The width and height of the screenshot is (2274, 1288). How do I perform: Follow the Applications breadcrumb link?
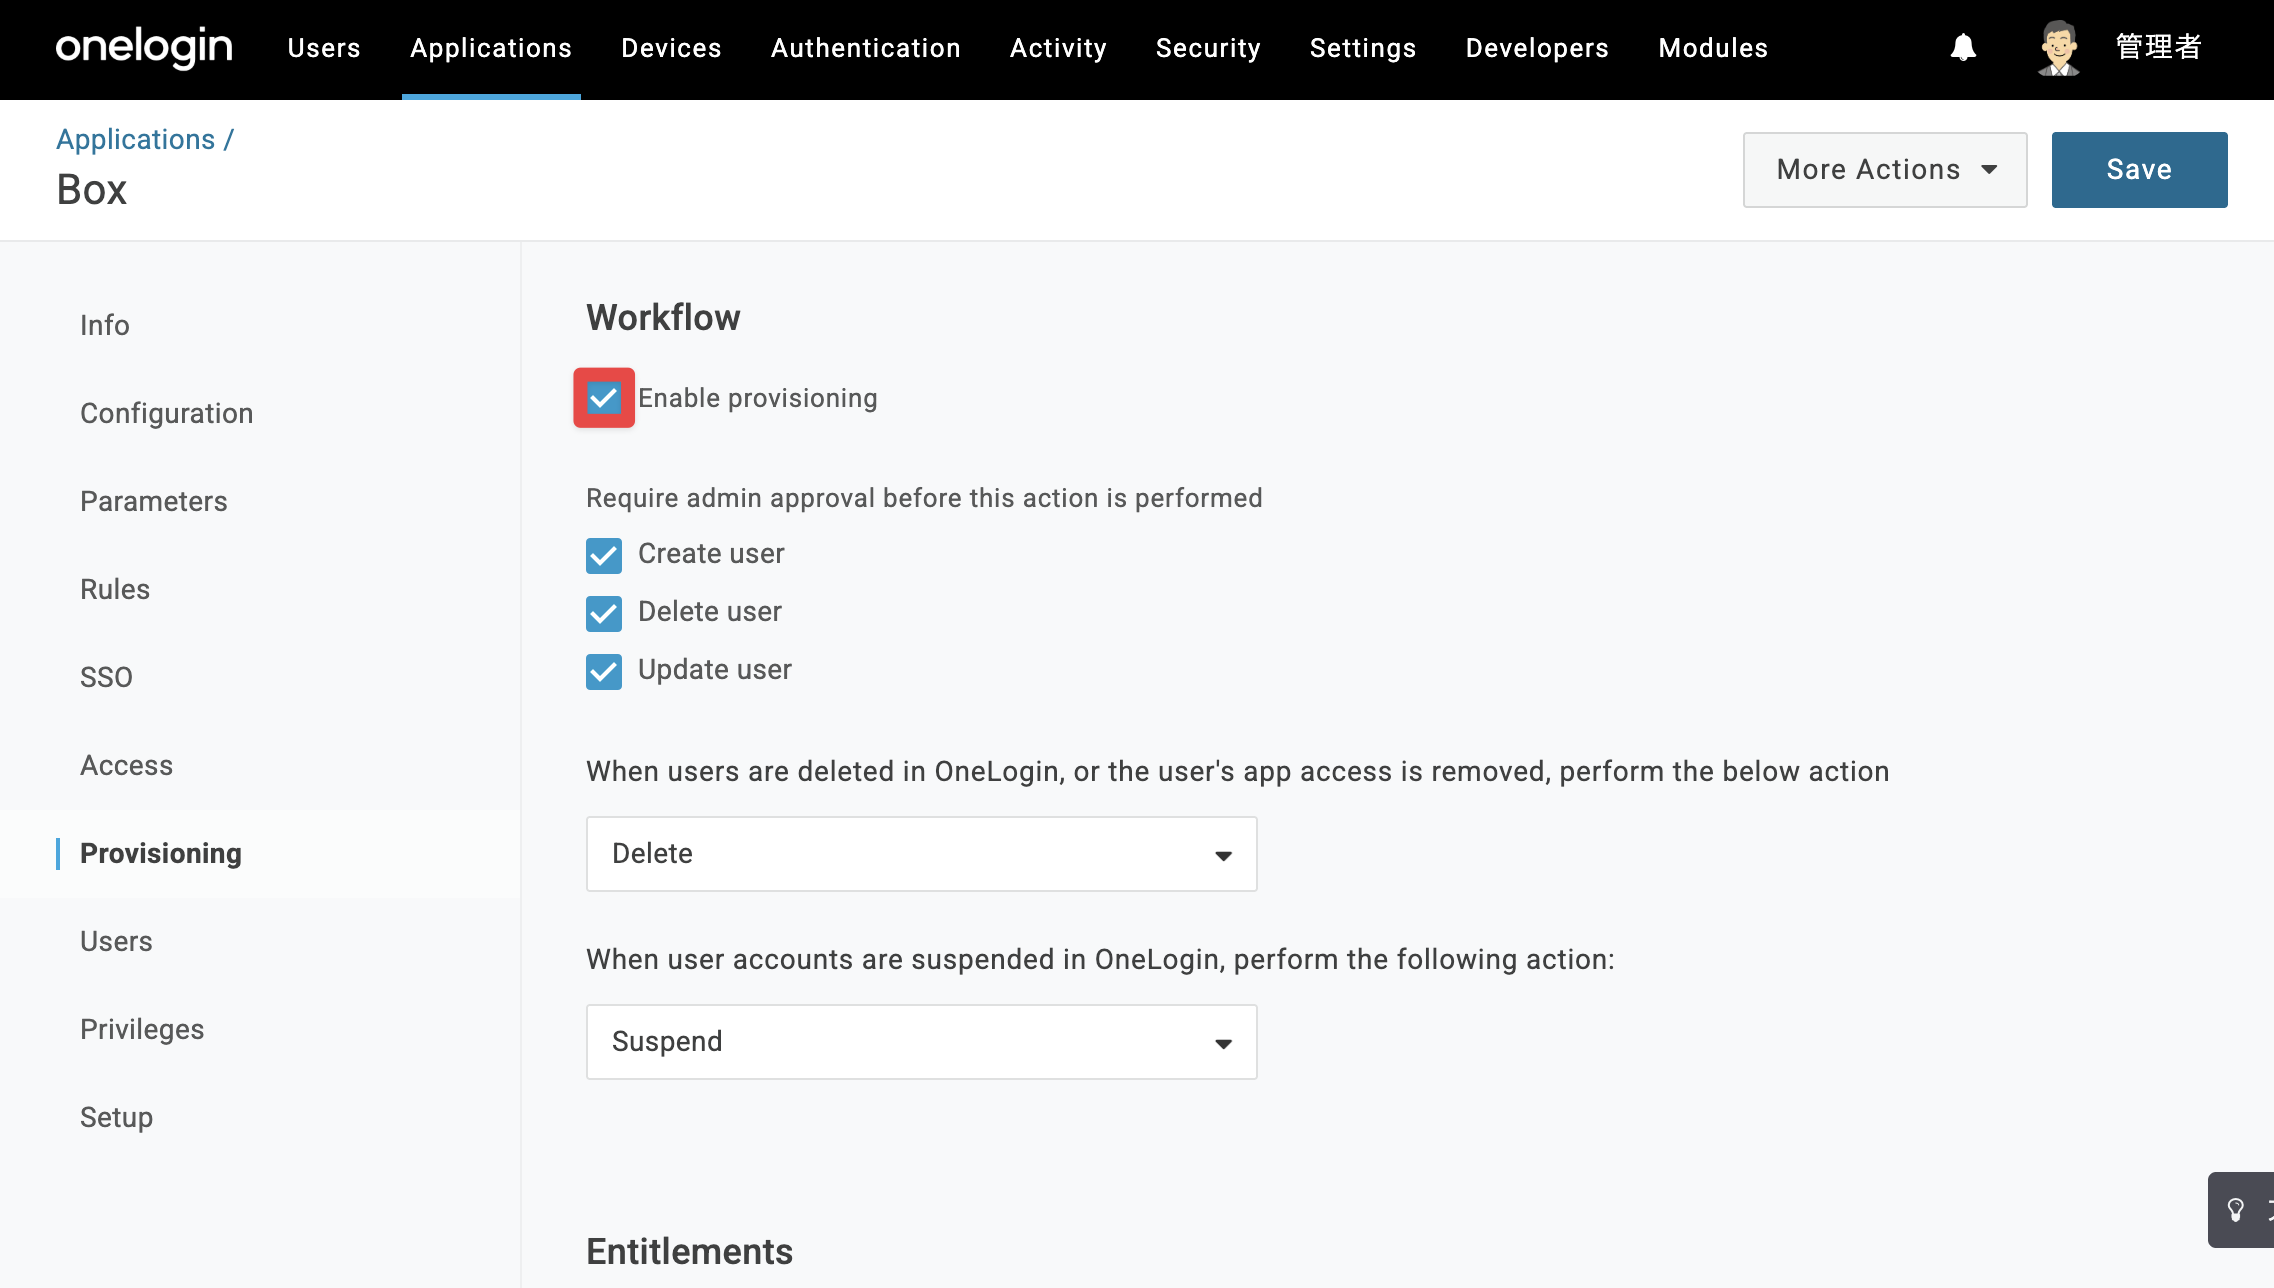pyautogui.click(x=135, y=139)
